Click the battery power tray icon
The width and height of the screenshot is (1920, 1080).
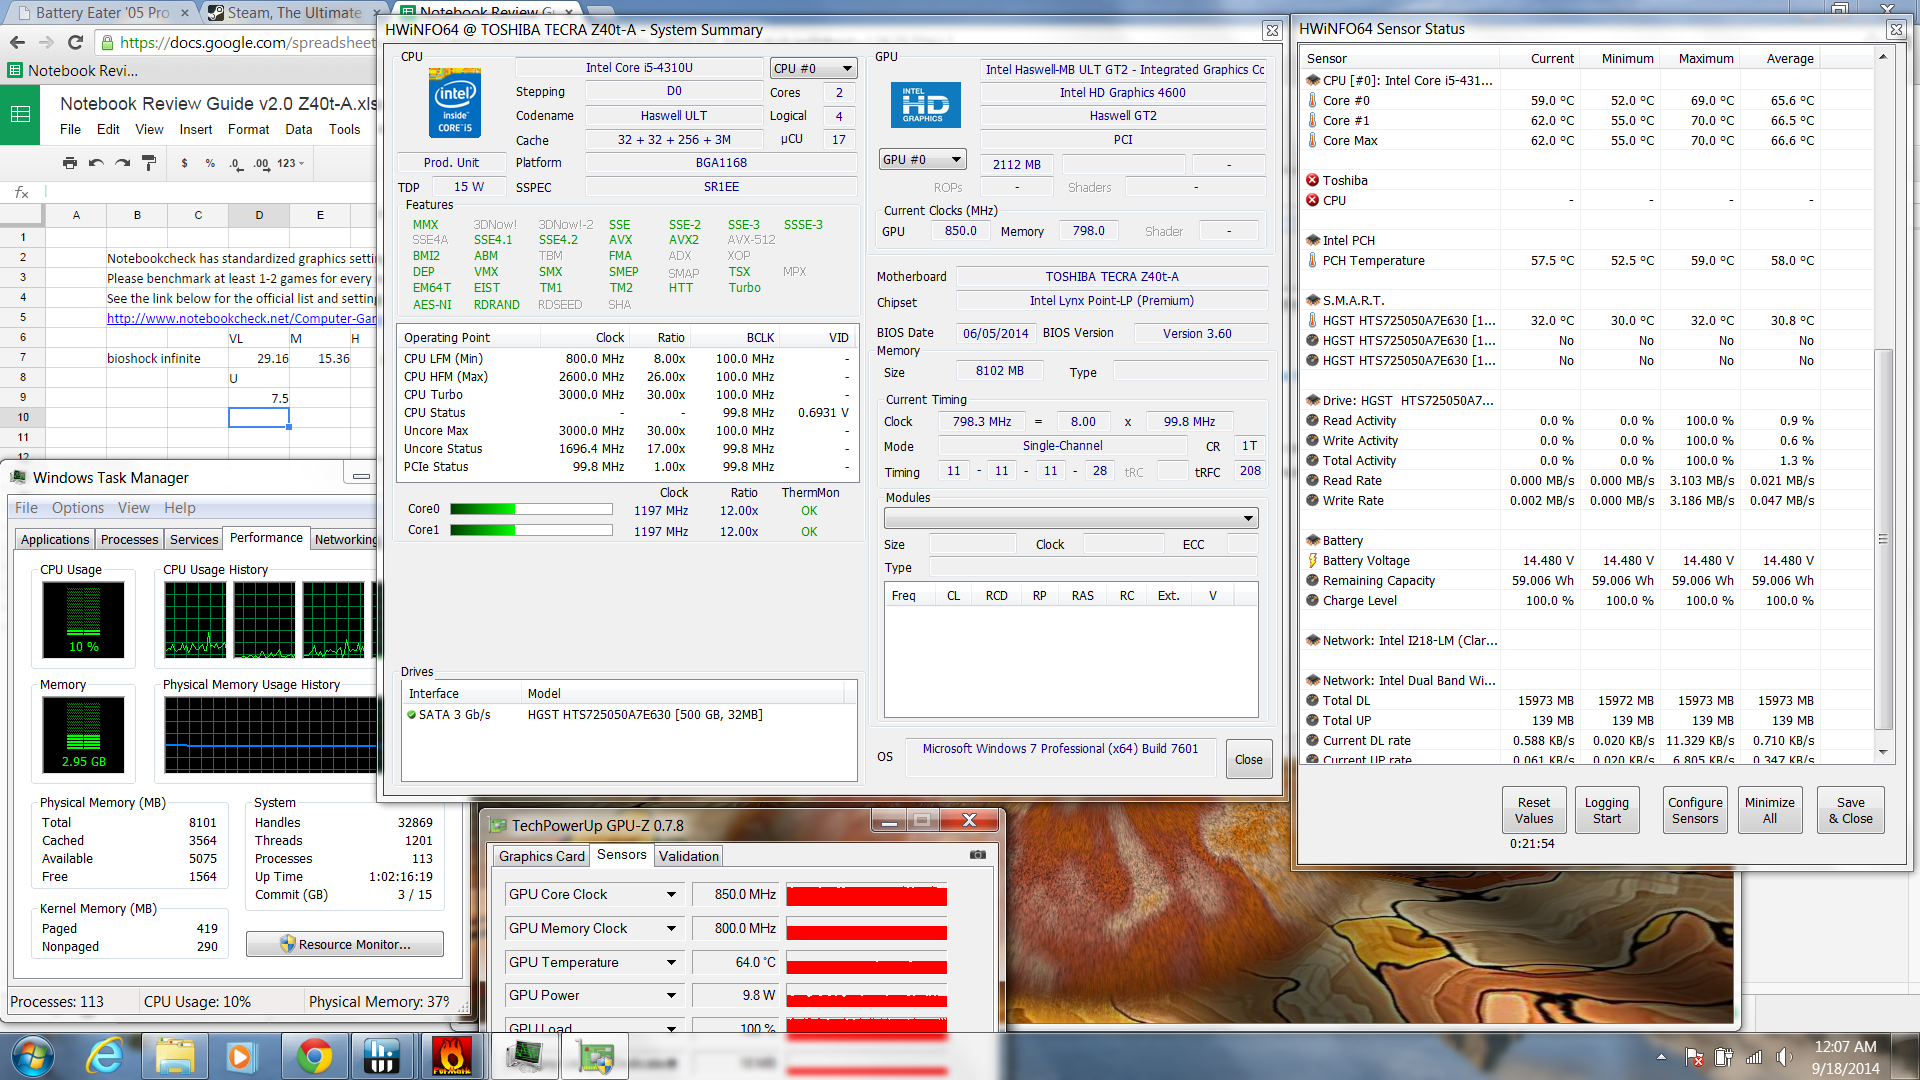tap(1723, 1057)
